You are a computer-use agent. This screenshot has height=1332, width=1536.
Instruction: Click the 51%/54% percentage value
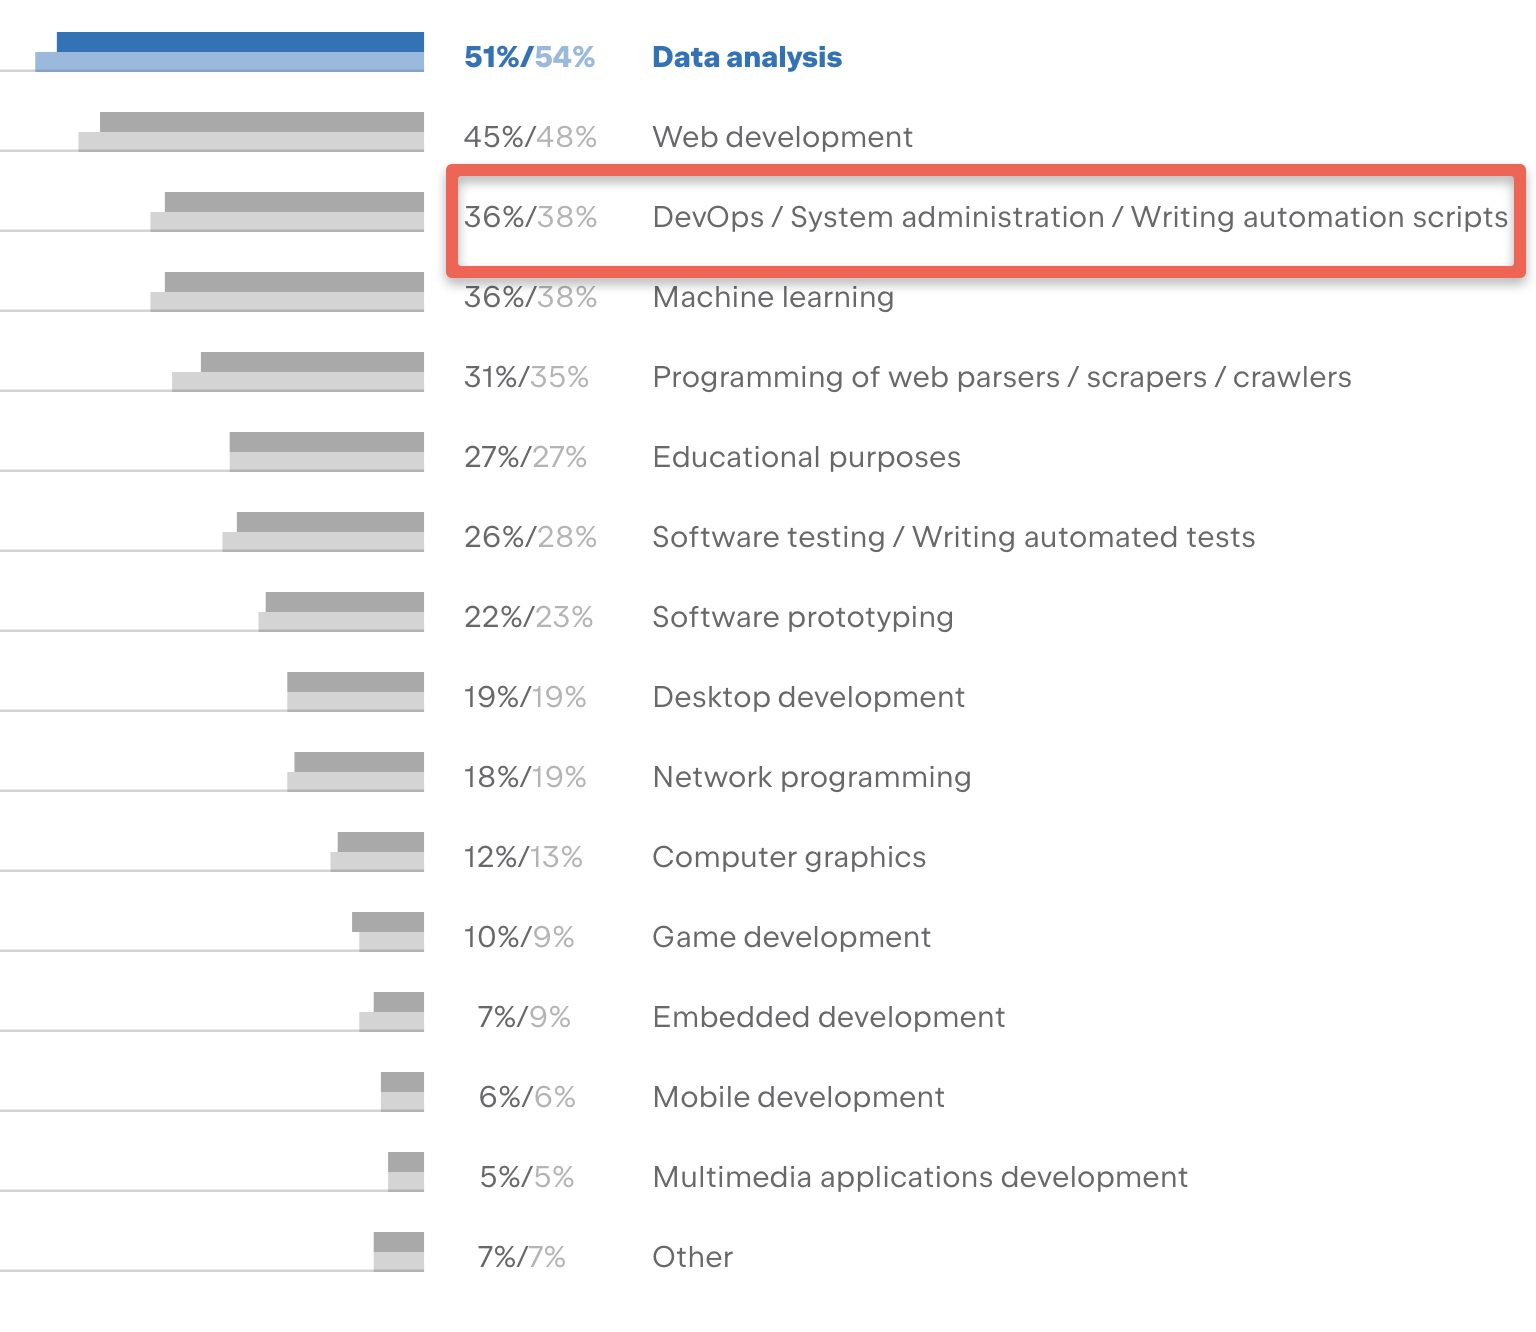[x=529, y=58]
